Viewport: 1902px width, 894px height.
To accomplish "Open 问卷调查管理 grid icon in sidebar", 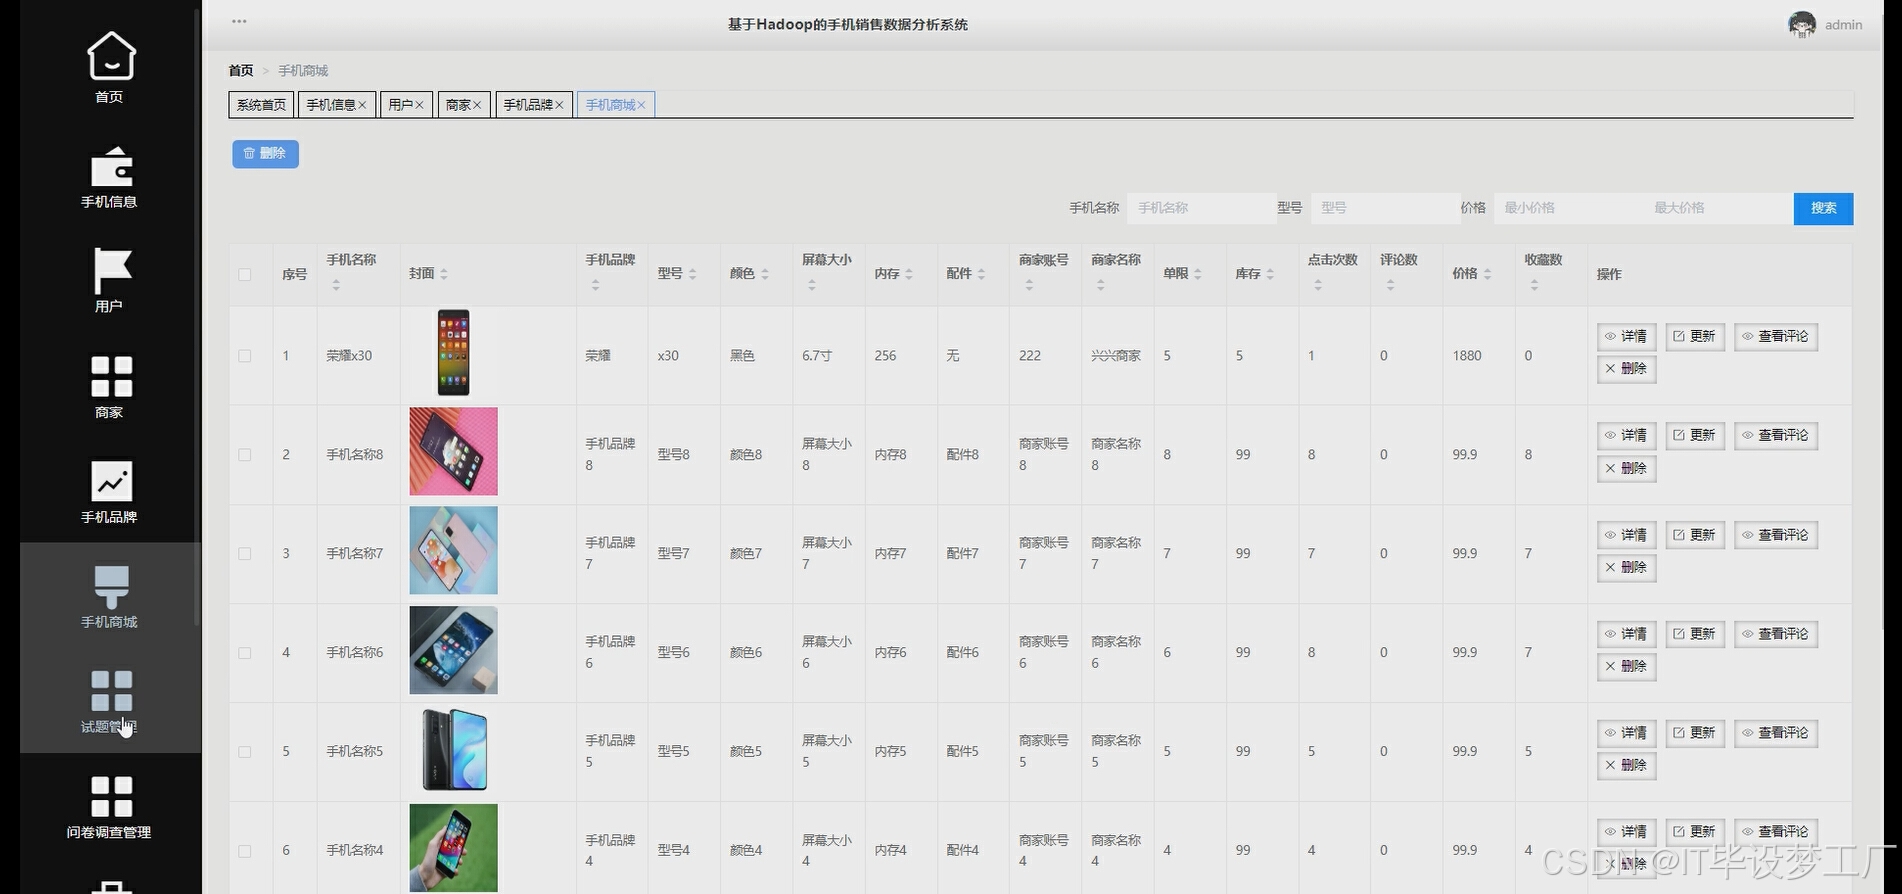I will click(x=111, y=797).
